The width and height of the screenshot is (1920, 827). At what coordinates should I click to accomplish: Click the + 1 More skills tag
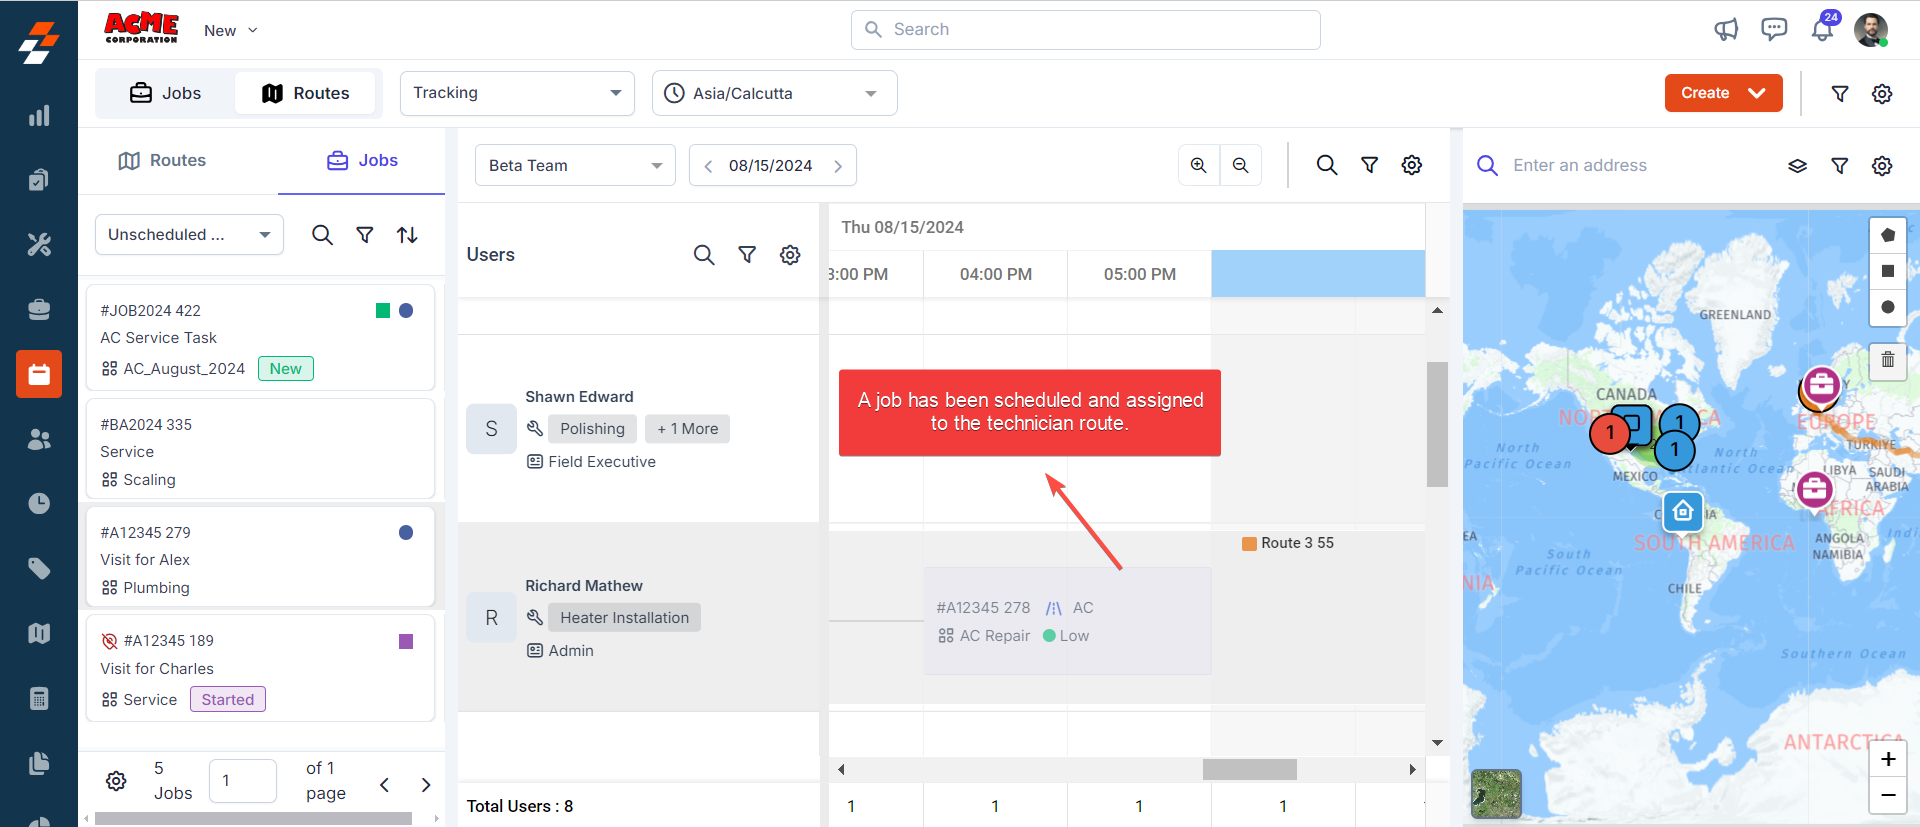click(x=687, y=429)
